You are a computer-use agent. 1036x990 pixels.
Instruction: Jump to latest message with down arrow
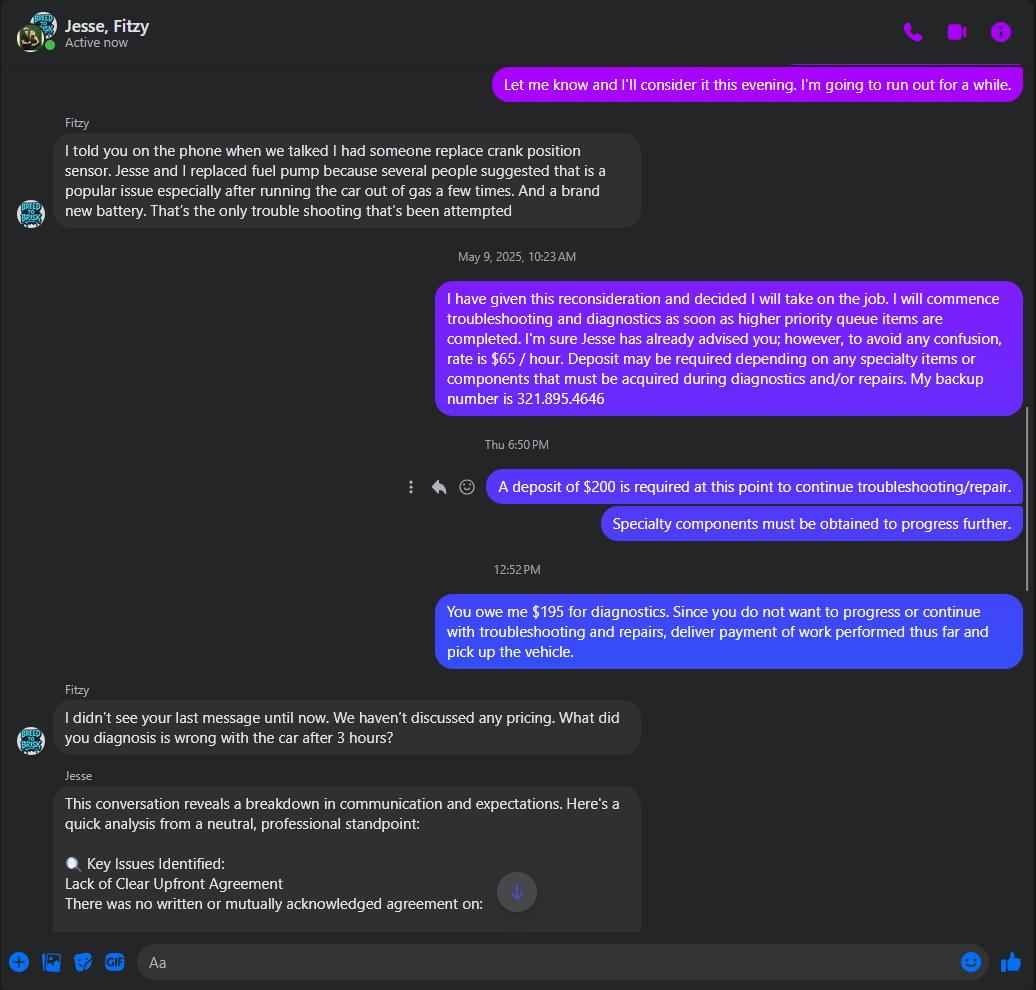517,892
